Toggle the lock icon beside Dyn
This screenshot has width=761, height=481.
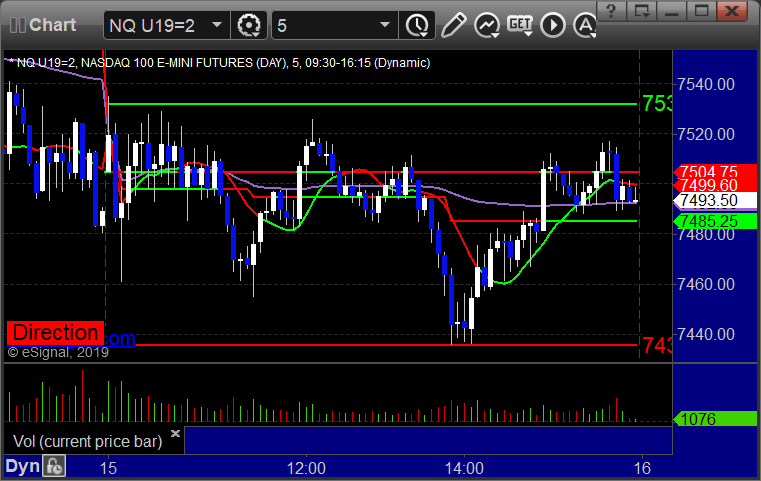(54, 466)
